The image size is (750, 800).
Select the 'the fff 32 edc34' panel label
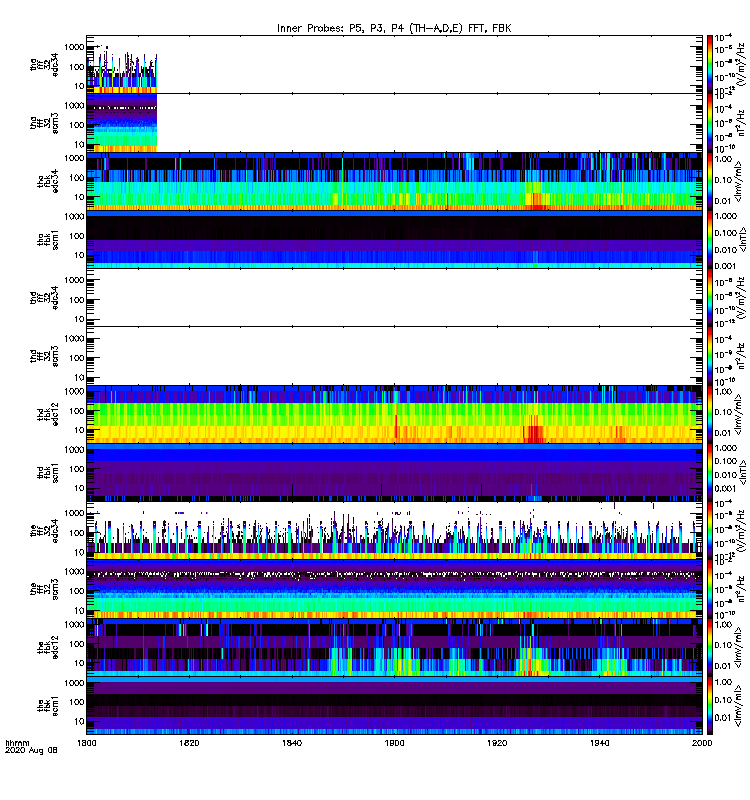44,531
